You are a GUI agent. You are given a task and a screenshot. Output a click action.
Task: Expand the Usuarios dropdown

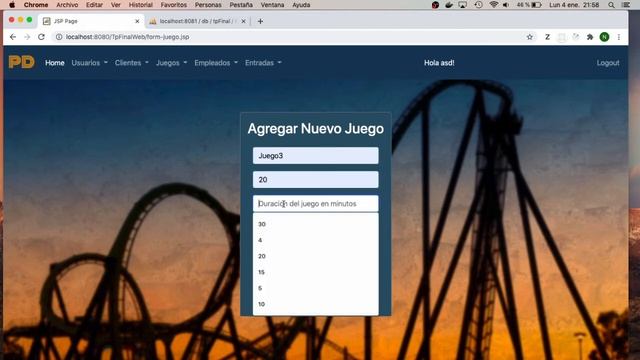pos(89,63)
